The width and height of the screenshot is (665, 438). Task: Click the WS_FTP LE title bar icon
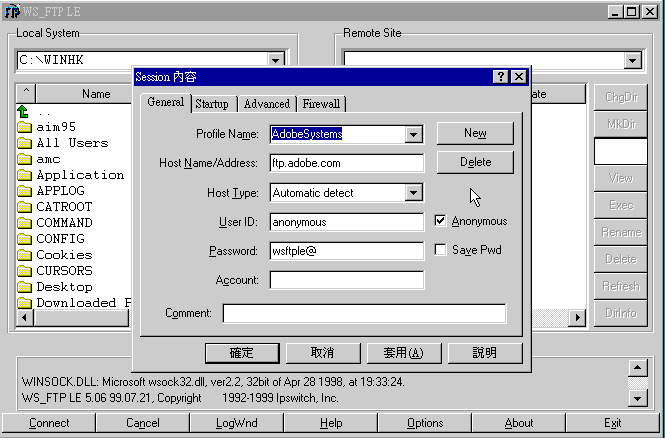11,11
